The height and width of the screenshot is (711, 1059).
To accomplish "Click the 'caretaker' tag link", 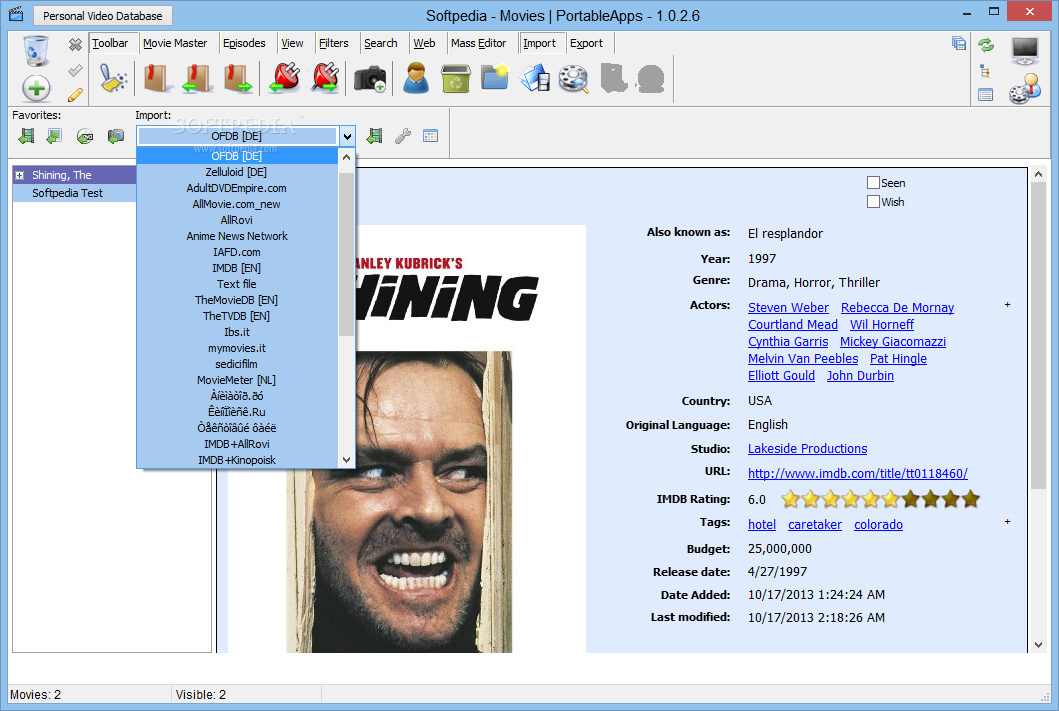I will click(x=815, y=525).
